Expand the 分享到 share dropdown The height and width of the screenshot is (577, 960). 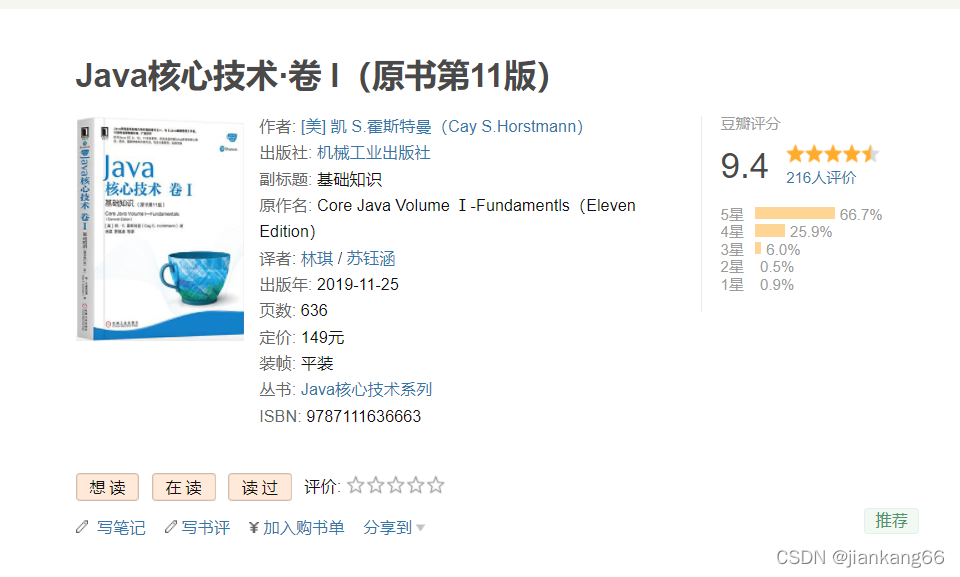click(x=394, y=527)
